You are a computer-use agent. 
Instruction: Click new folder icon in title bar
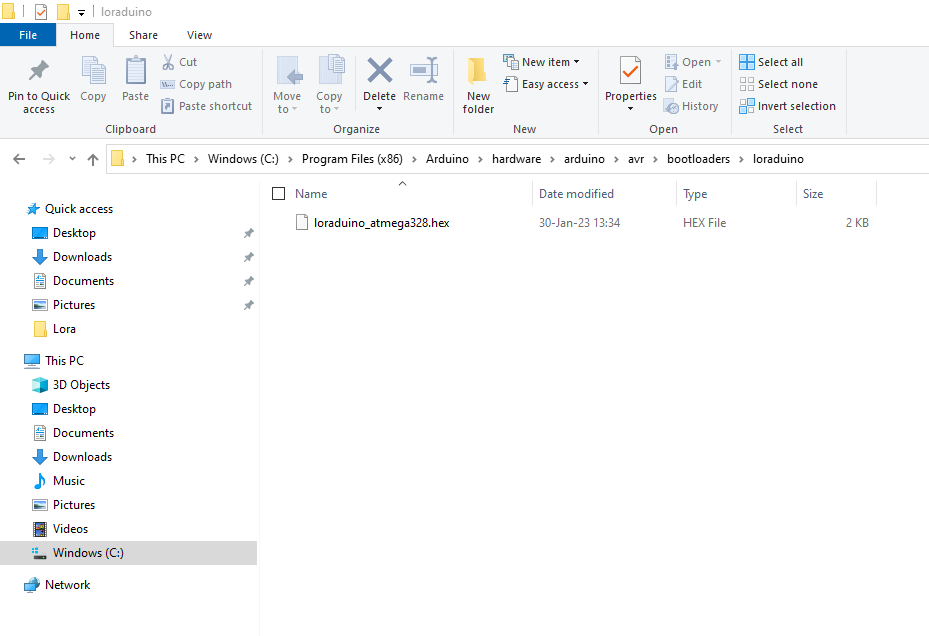pyautogui.click(x=63, y=12)
